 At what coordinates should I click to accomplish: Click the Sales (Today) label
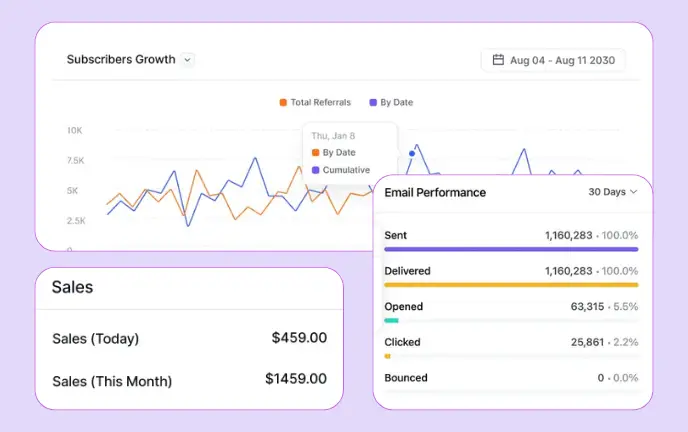click(x=96, y=339)
